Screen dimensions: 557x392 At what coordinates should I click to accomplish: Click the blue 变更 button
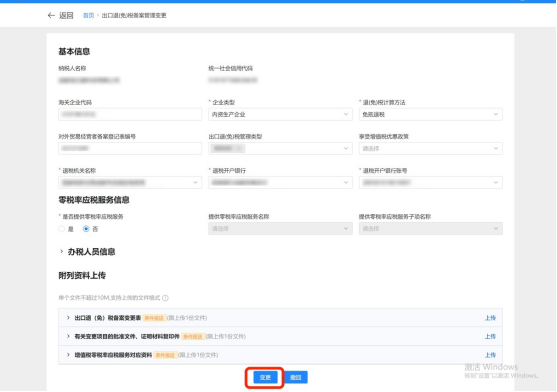[x=265, y=377]
